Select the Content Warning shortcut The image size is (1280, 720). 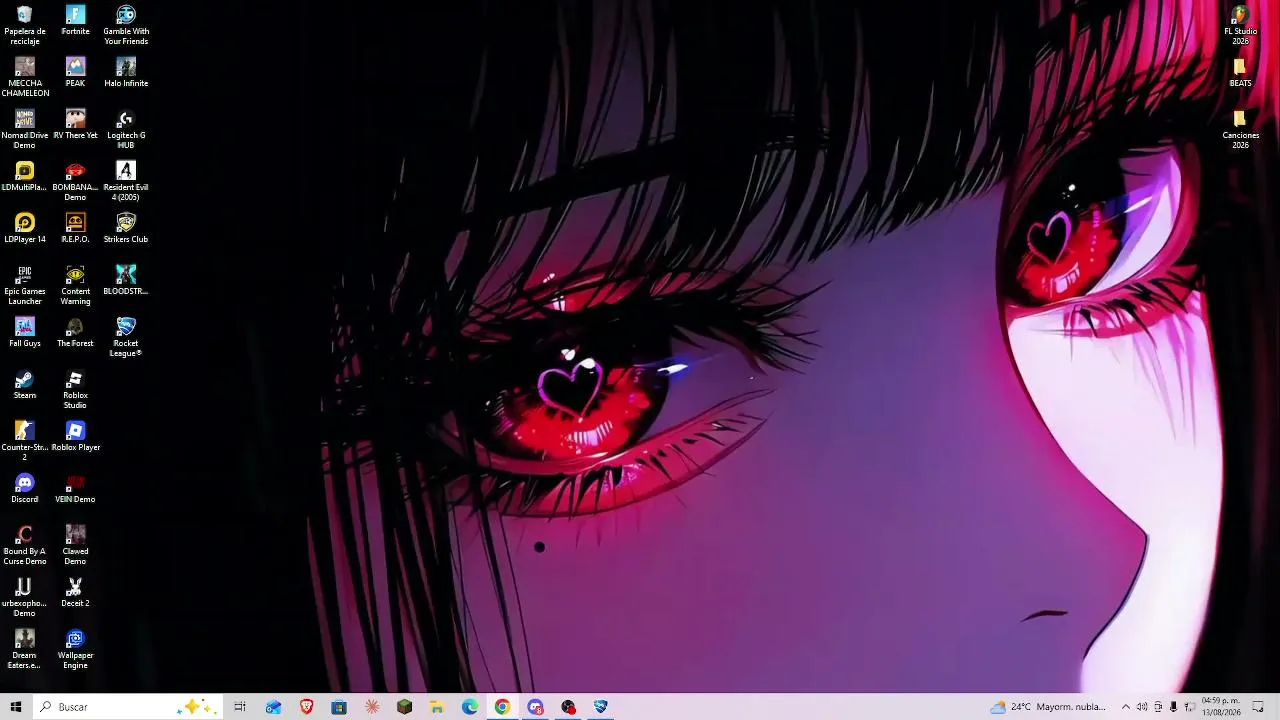coord(75,285)
